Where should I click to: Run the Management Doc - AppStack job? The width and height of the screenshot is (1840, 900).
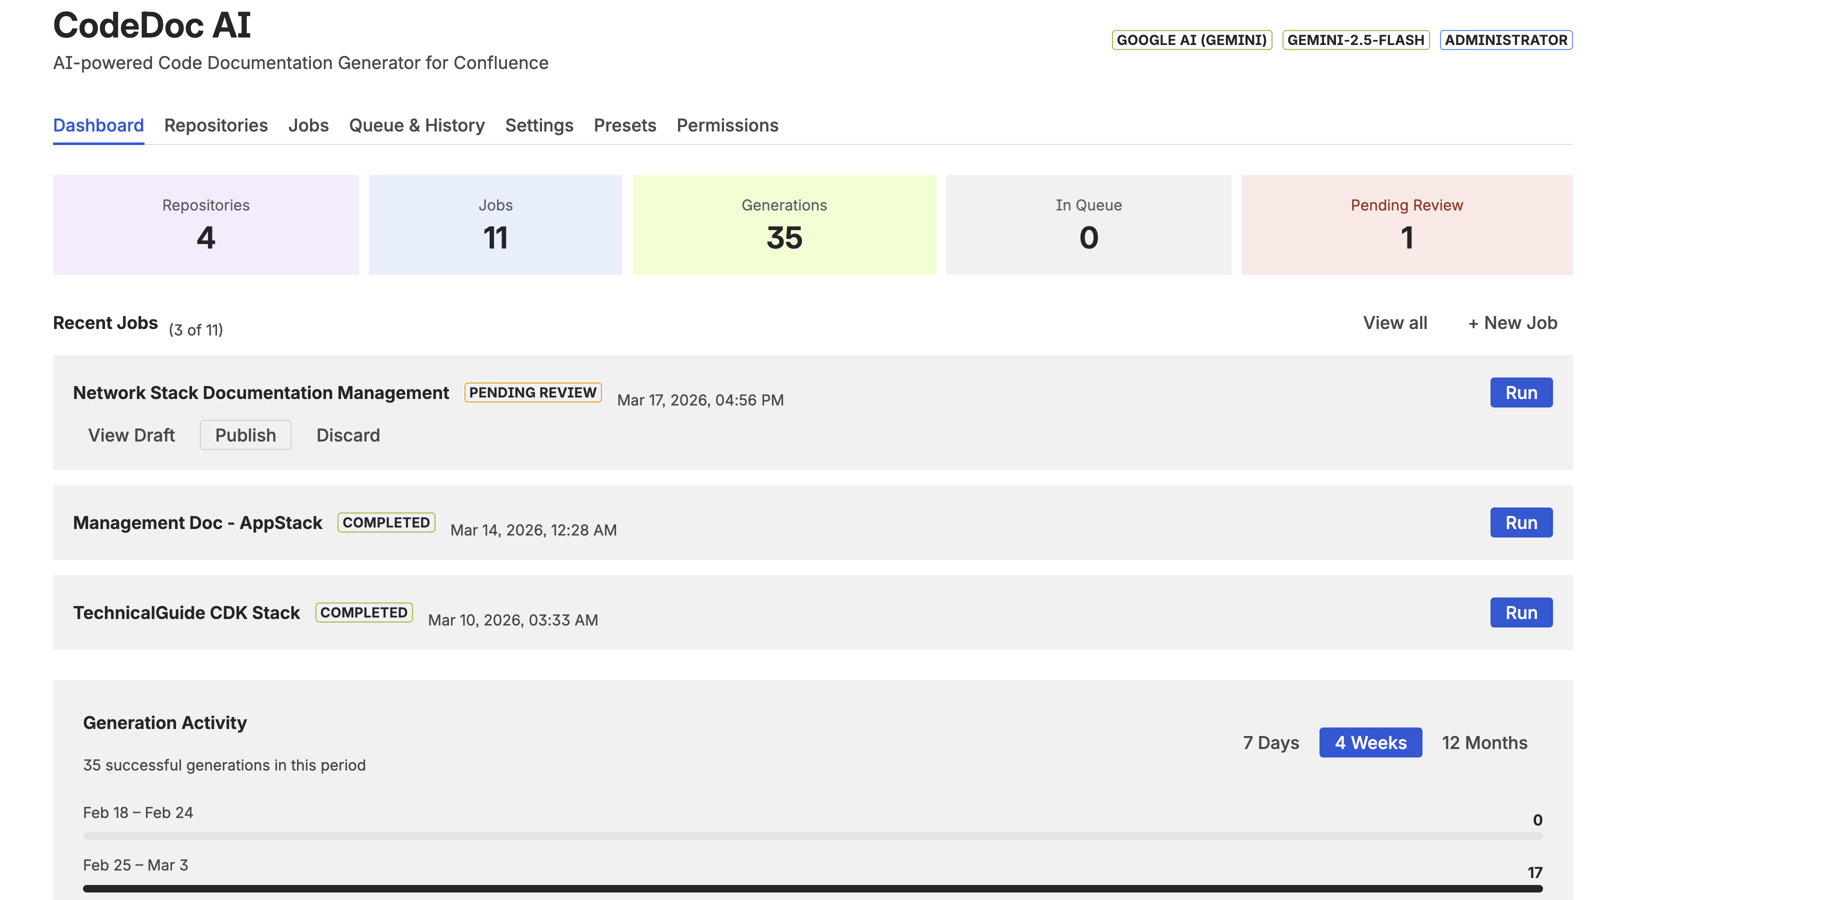1521,522
